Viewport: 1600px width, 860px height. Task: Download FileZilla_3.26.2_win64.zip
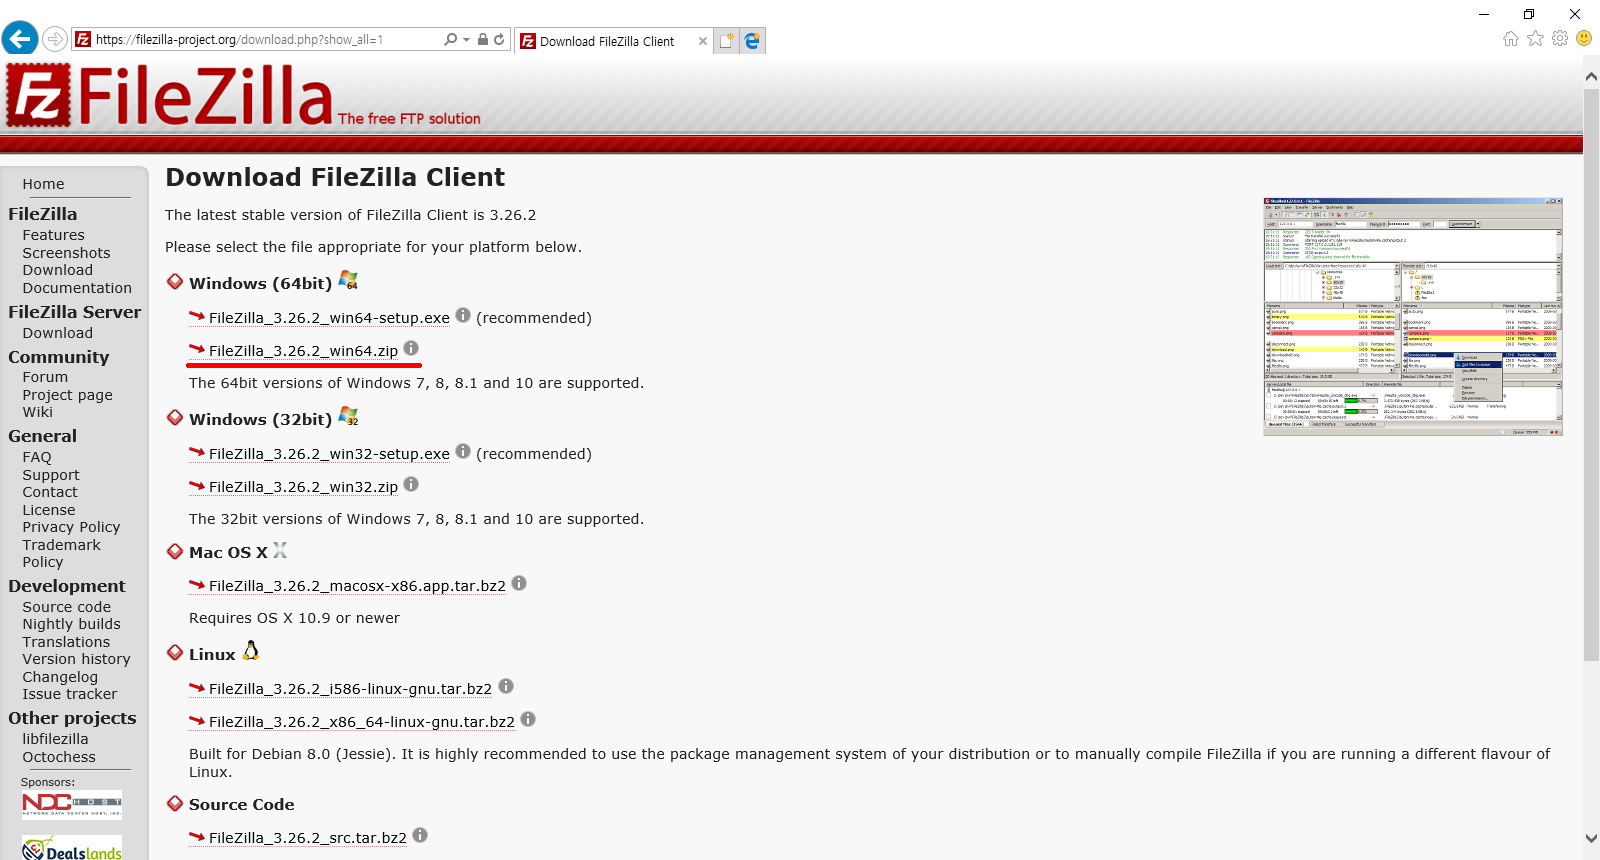pyautogui.click(x=303, y=351)
